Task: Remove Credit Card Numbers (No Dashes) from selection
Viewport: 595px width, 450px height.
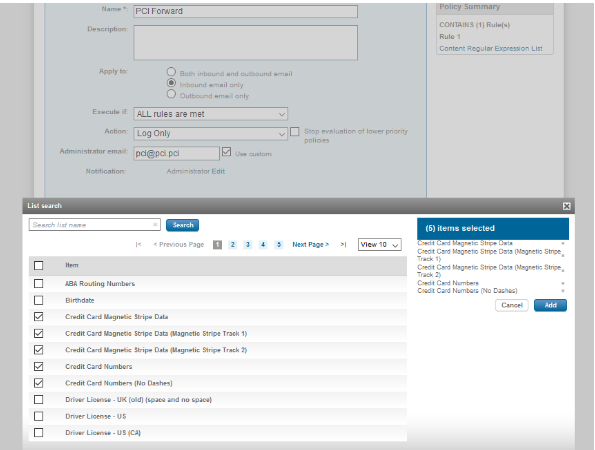Action: pyautogui.click(x=563, y=291)
